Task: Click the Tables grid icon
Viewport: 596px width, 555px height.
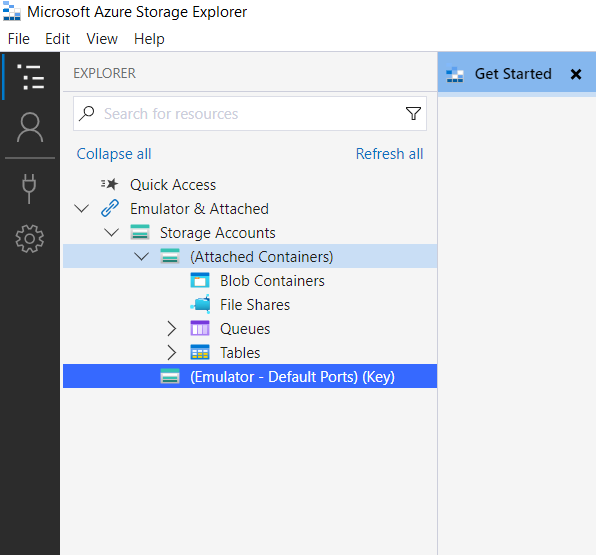Action: pos(200,352)
